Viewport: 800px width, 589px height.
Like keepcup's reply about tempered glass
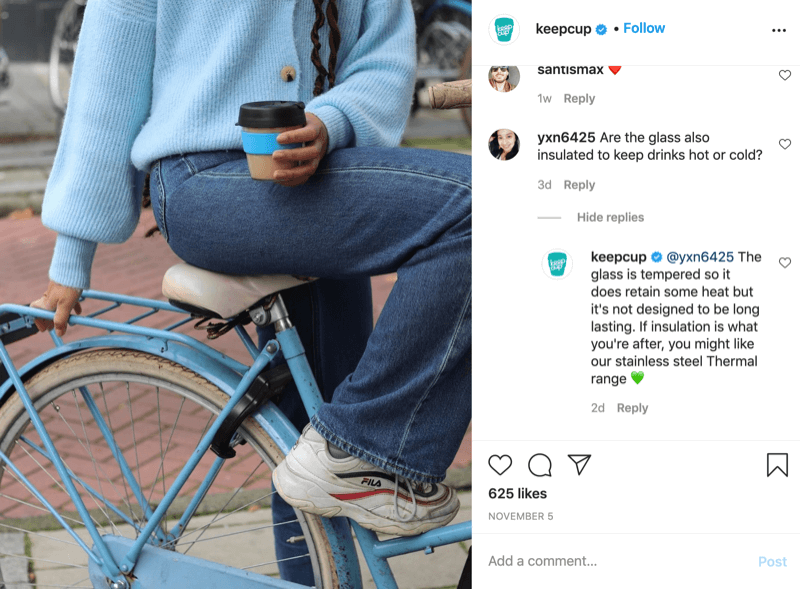785,263
